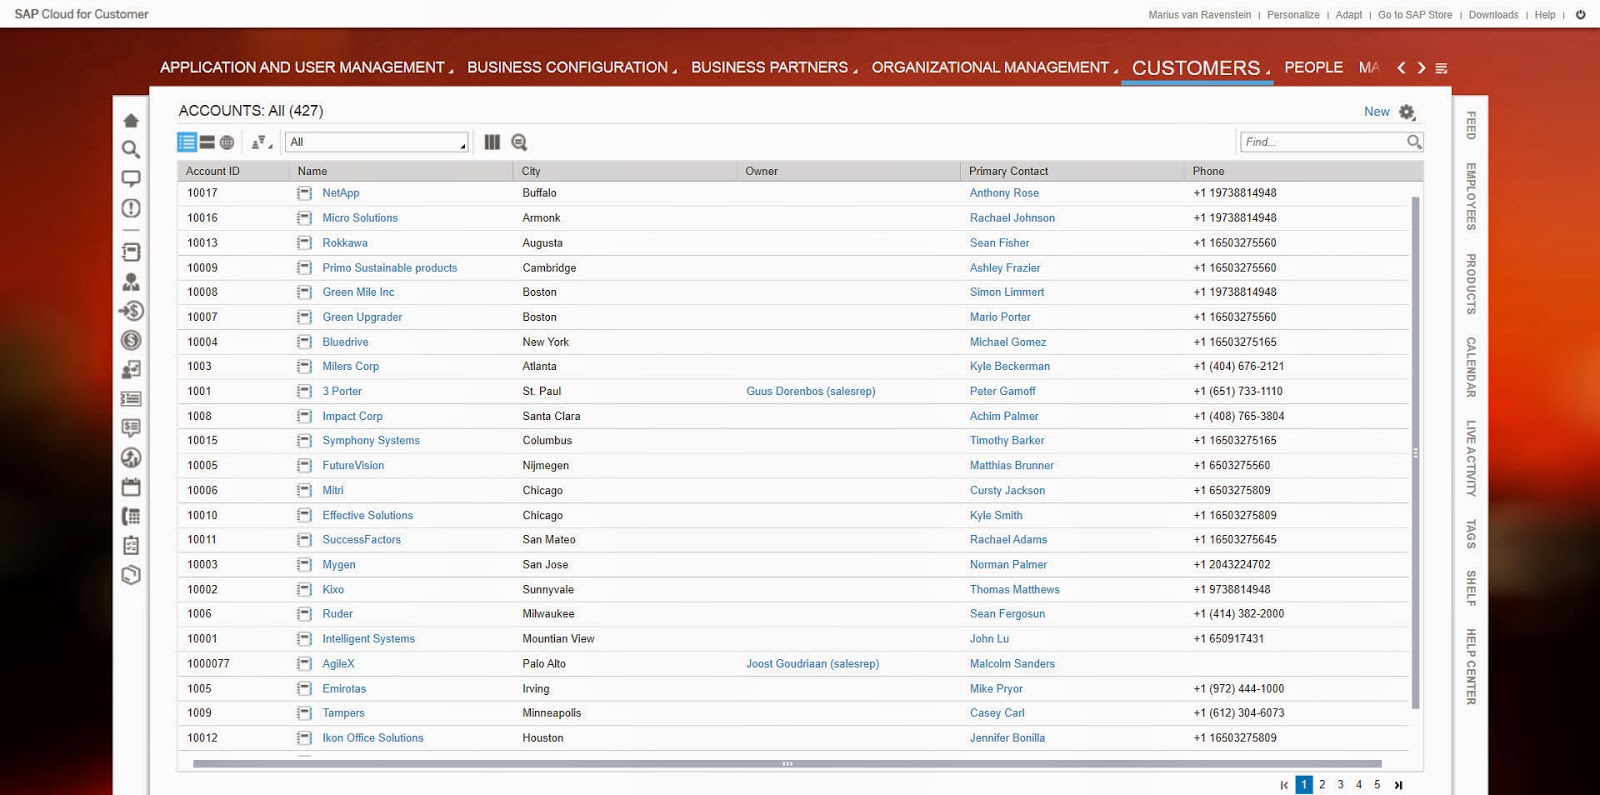Open the sidebar search magnifier icon
Image resolution: width=1600 pixels, height=795 pixels.
(x=131, y=149)
